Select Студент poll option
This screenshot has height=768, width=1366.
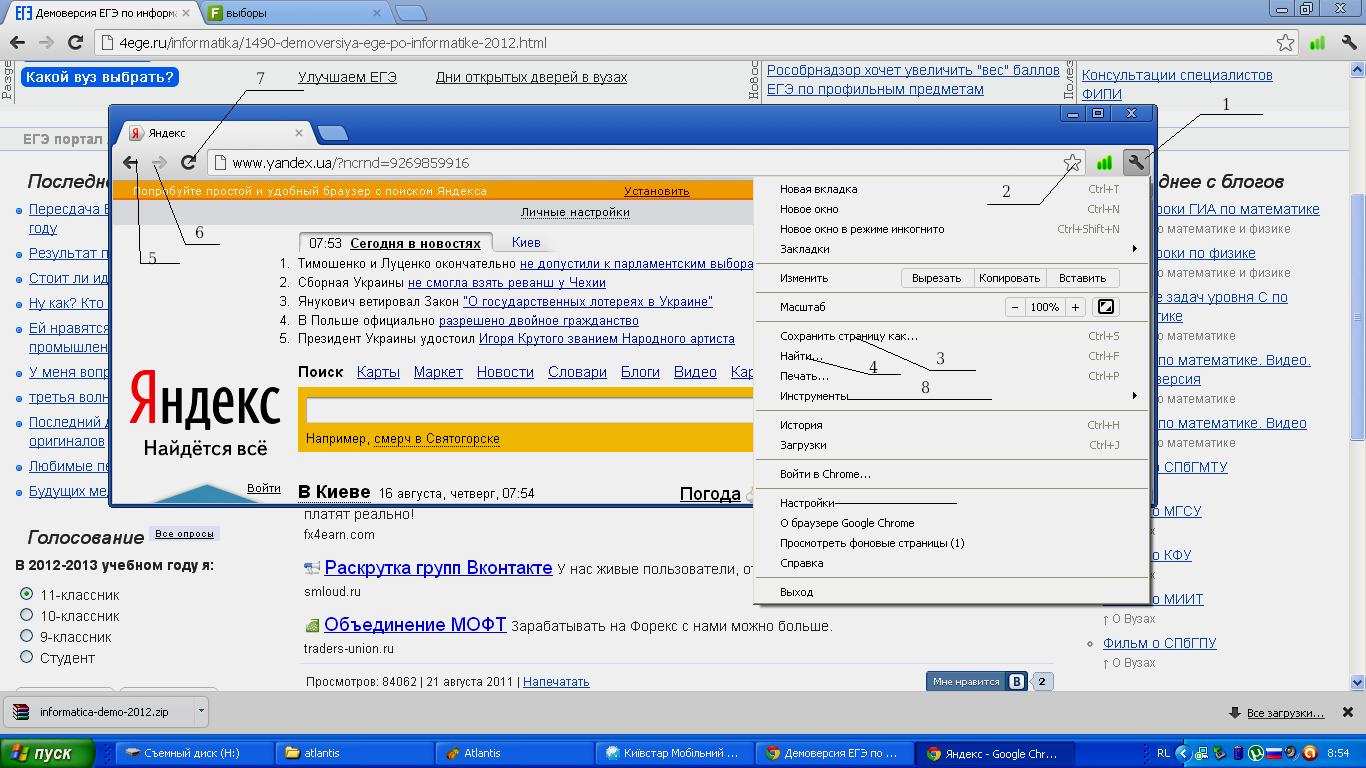pos(27,657)
